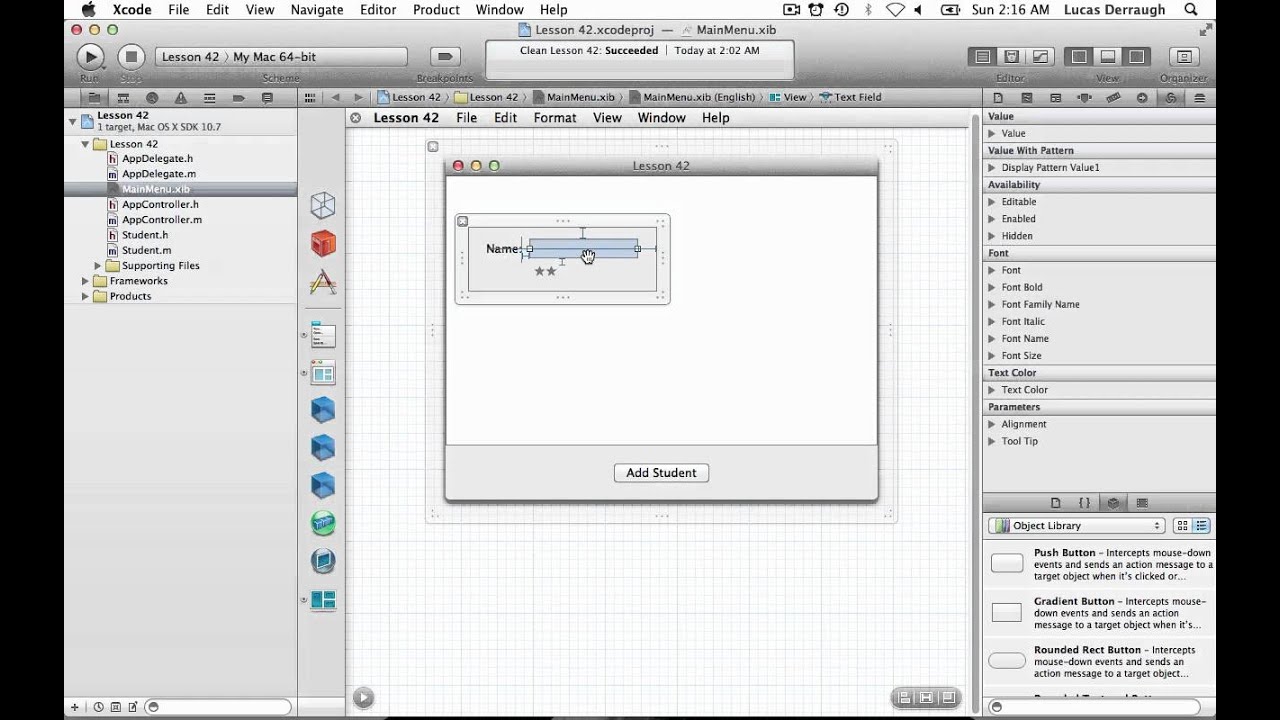Expand the Display Pattern Value1 binding
Viewport: 1280px width, 720px height.
coord(992,168)
